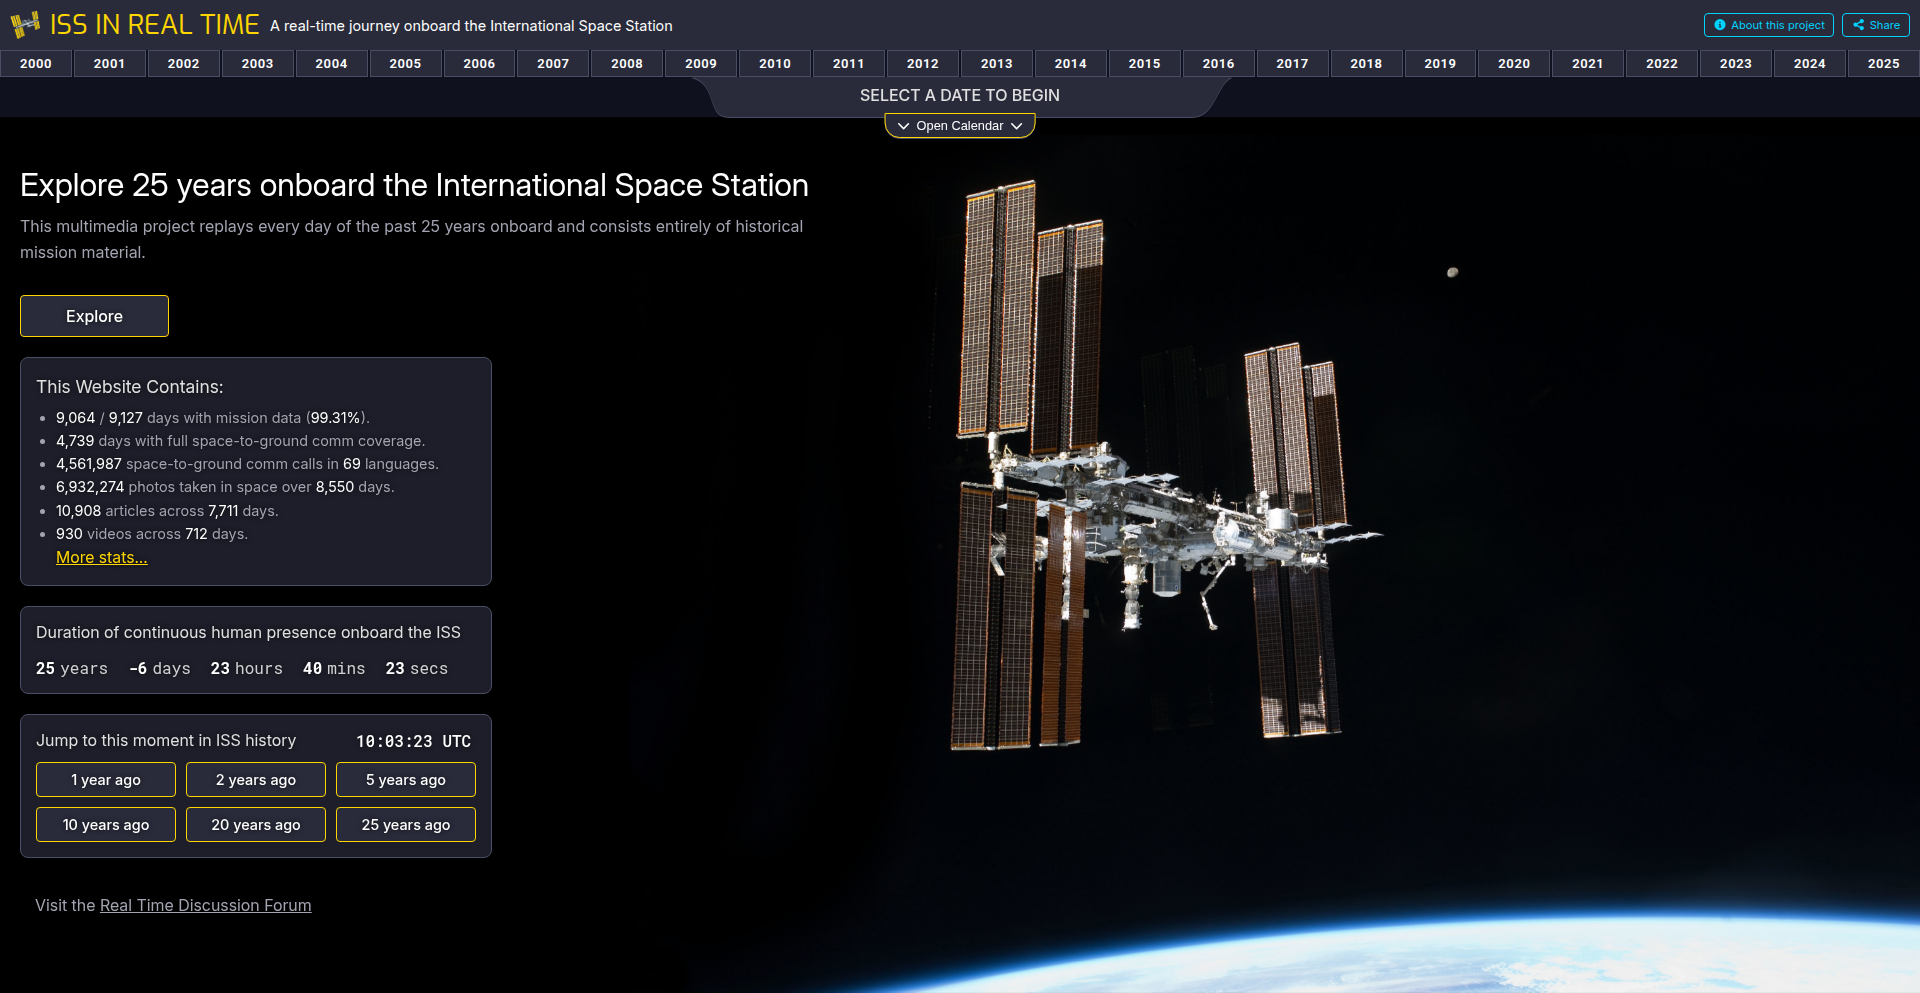The height and width of the screenshot is (993, 1920).
Task: Click the 4,739 days comm coverage stat
Action: 240,441
